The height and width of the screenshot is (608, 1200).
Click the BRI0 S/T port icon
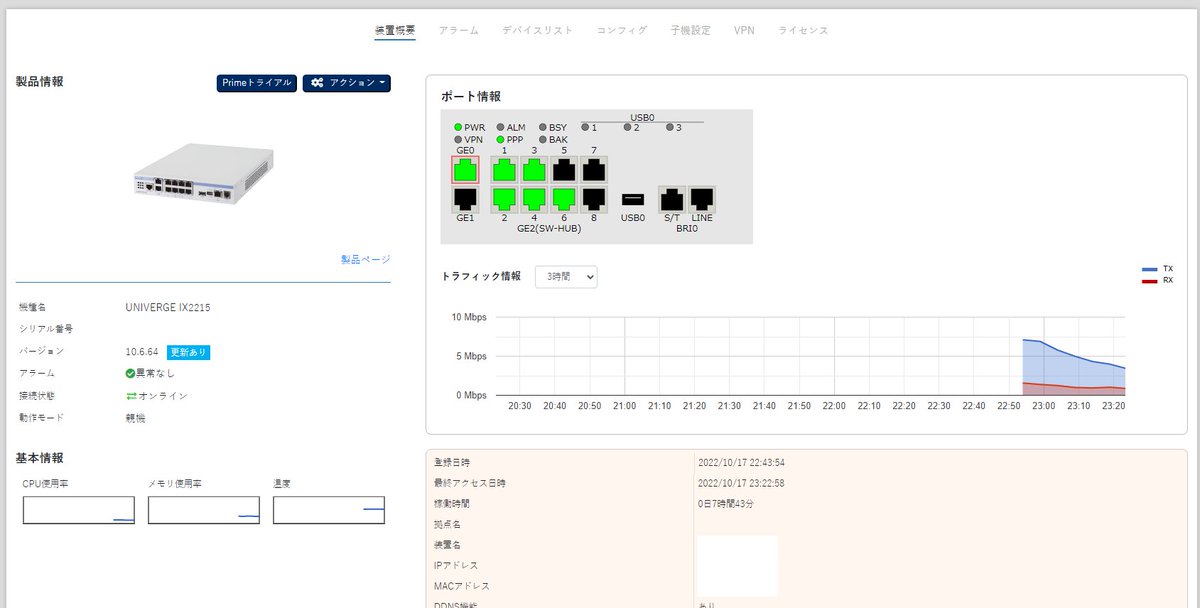(672, 198)
